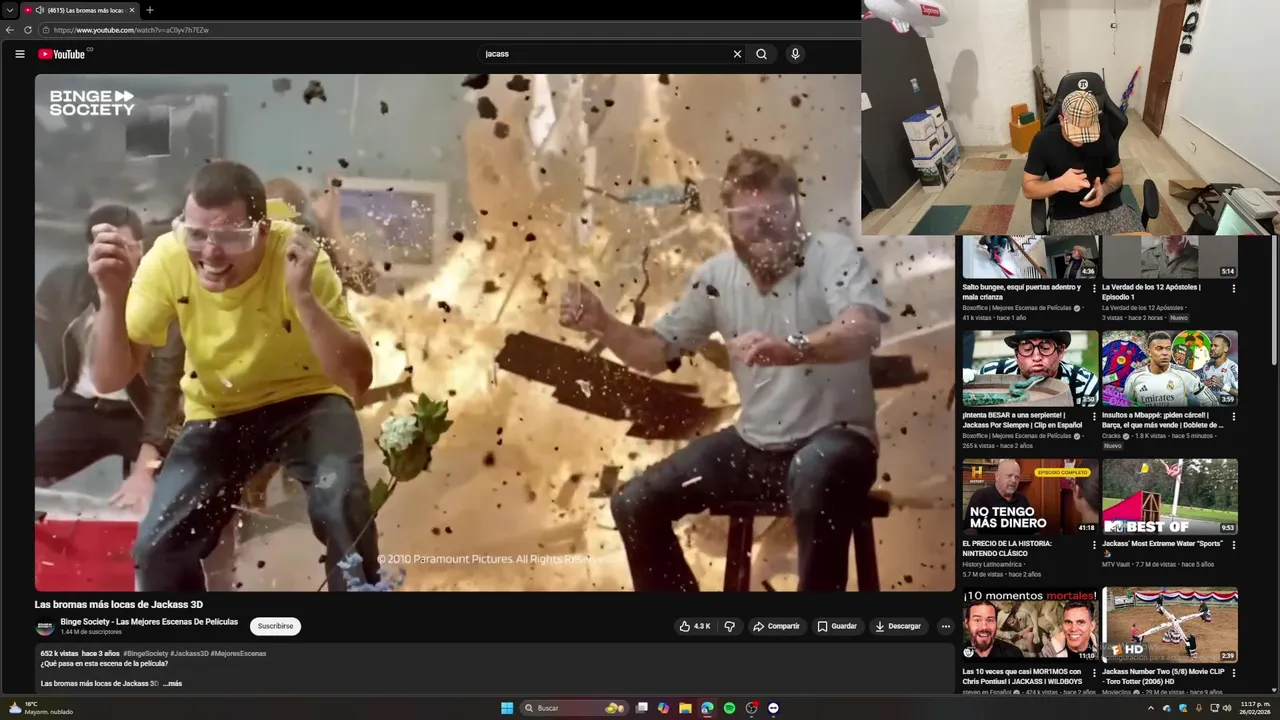Open options for EL PRECIO DE LA HISTORIA video
1280x720 pixels.
click(x=1093, y=545)
